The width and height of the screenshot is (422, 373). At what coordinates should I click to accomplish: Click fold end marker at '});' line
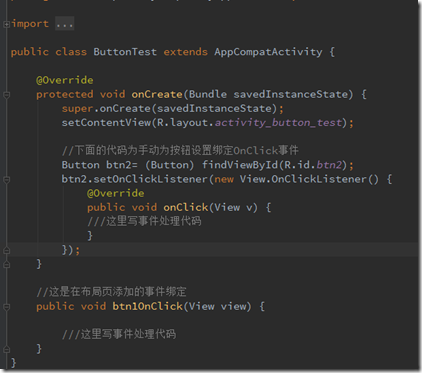(x=6, y=250)
